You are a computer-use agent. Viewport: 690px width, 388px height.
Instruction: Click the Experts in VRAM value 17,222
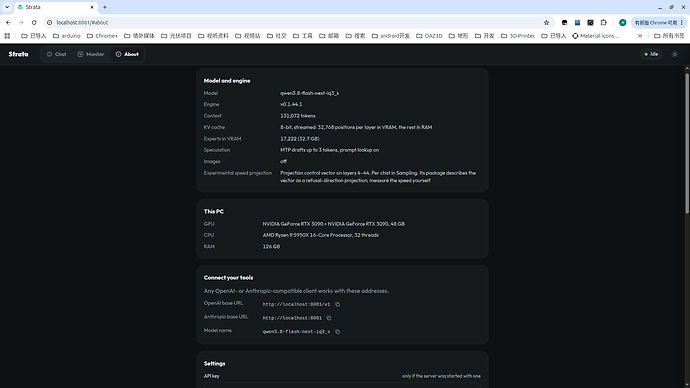pos(300,139)
